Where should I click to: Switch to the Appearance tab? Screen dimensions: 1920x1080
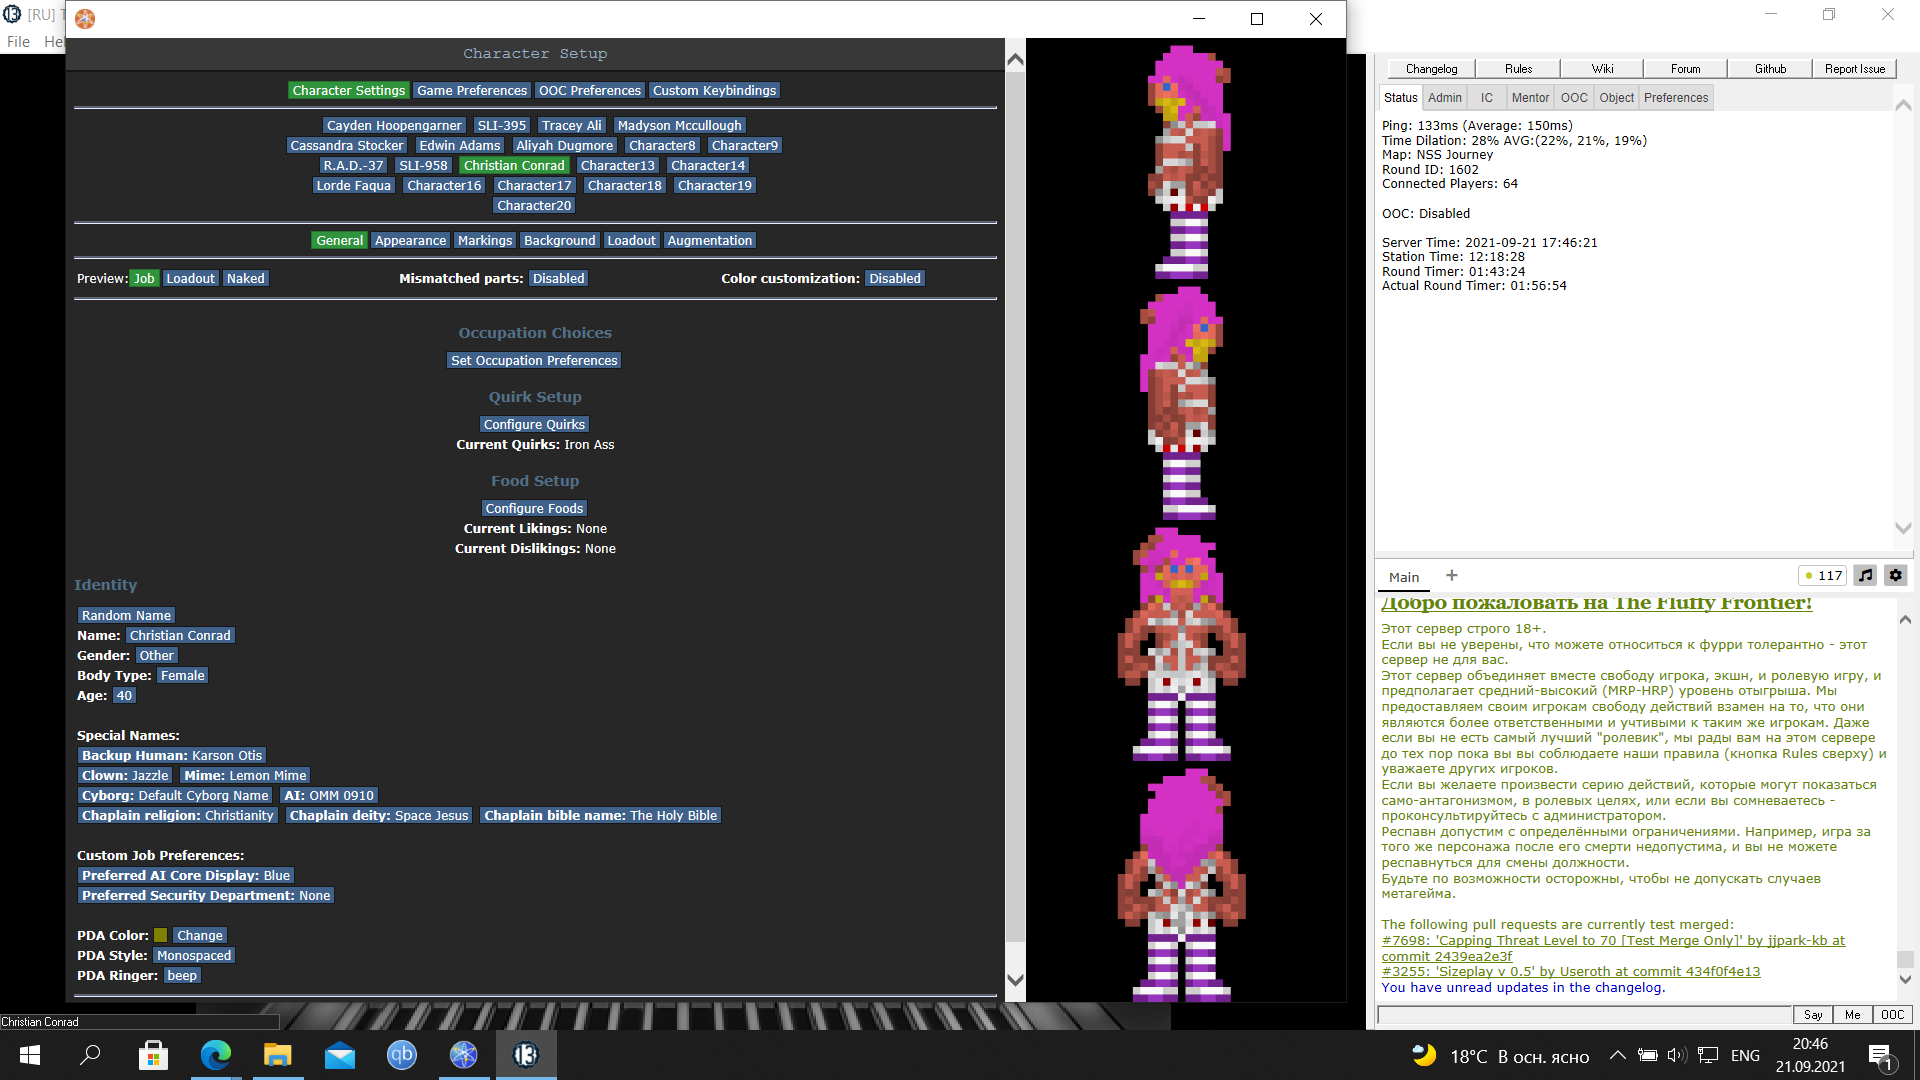(410, 240)
